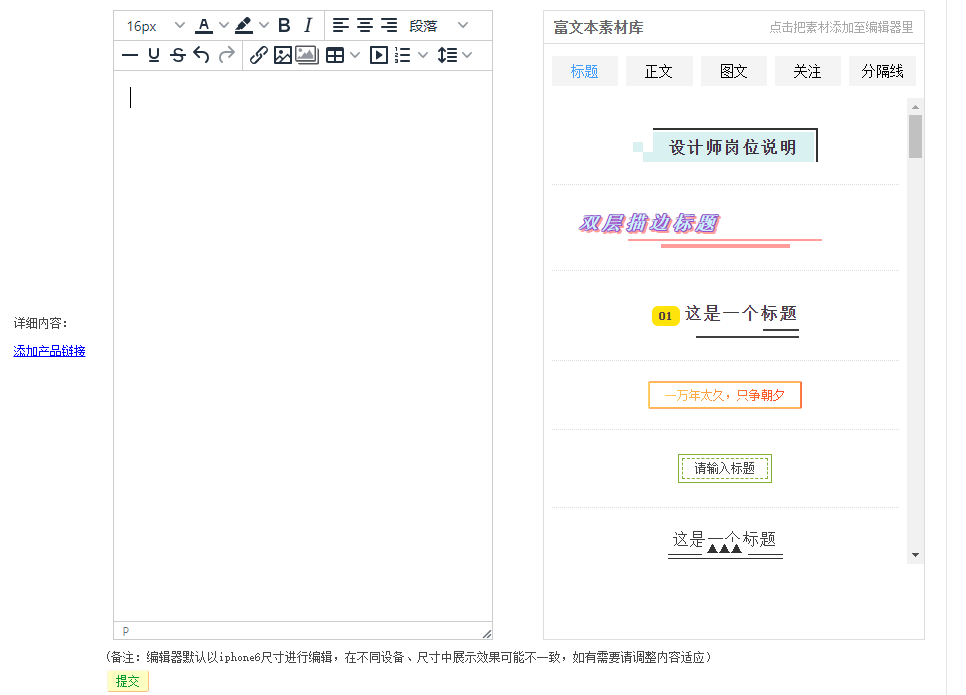Align text to the right
The height and width of the screenshot is (695, 966).
(x=389, y=25)
